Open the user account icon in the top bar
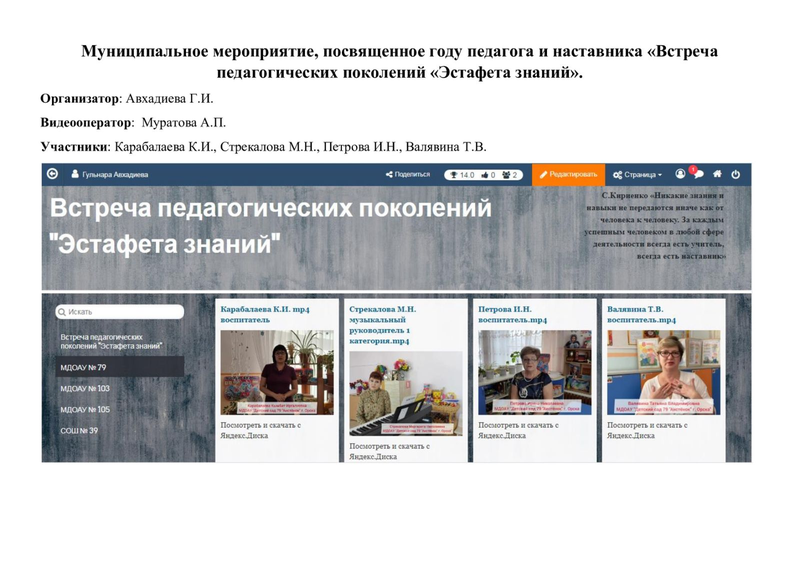This screenshot has width=800, height=566. (681, 174)
